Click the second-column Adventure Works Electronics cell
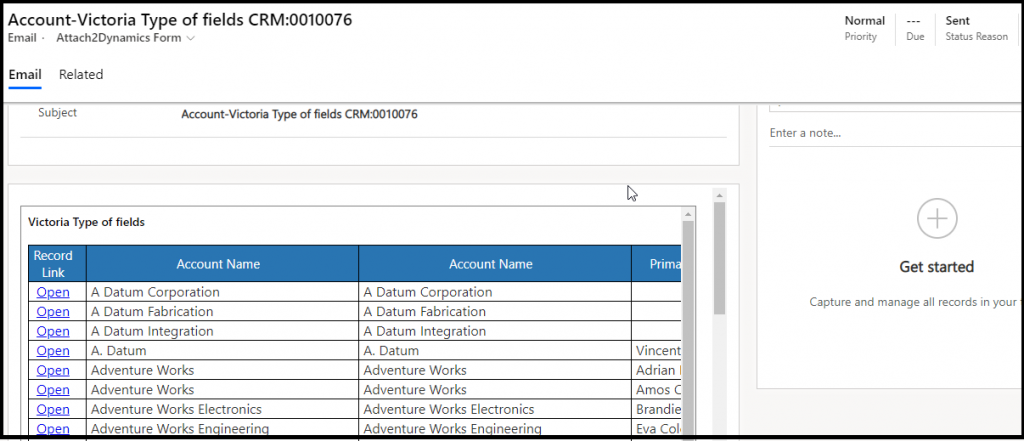Screen dimensions: 1024x441 (495, 410)
